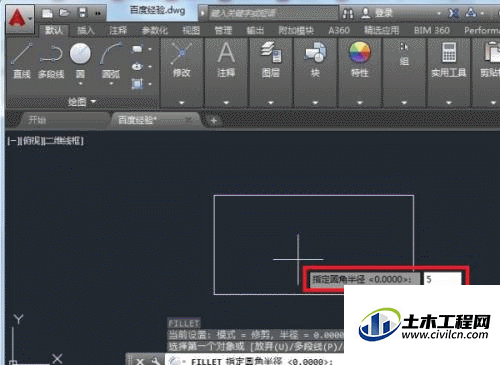Open the 组 (Group) panel
Image resolution: width=500 pixels, height=365 pixels.
coord(404,54)
